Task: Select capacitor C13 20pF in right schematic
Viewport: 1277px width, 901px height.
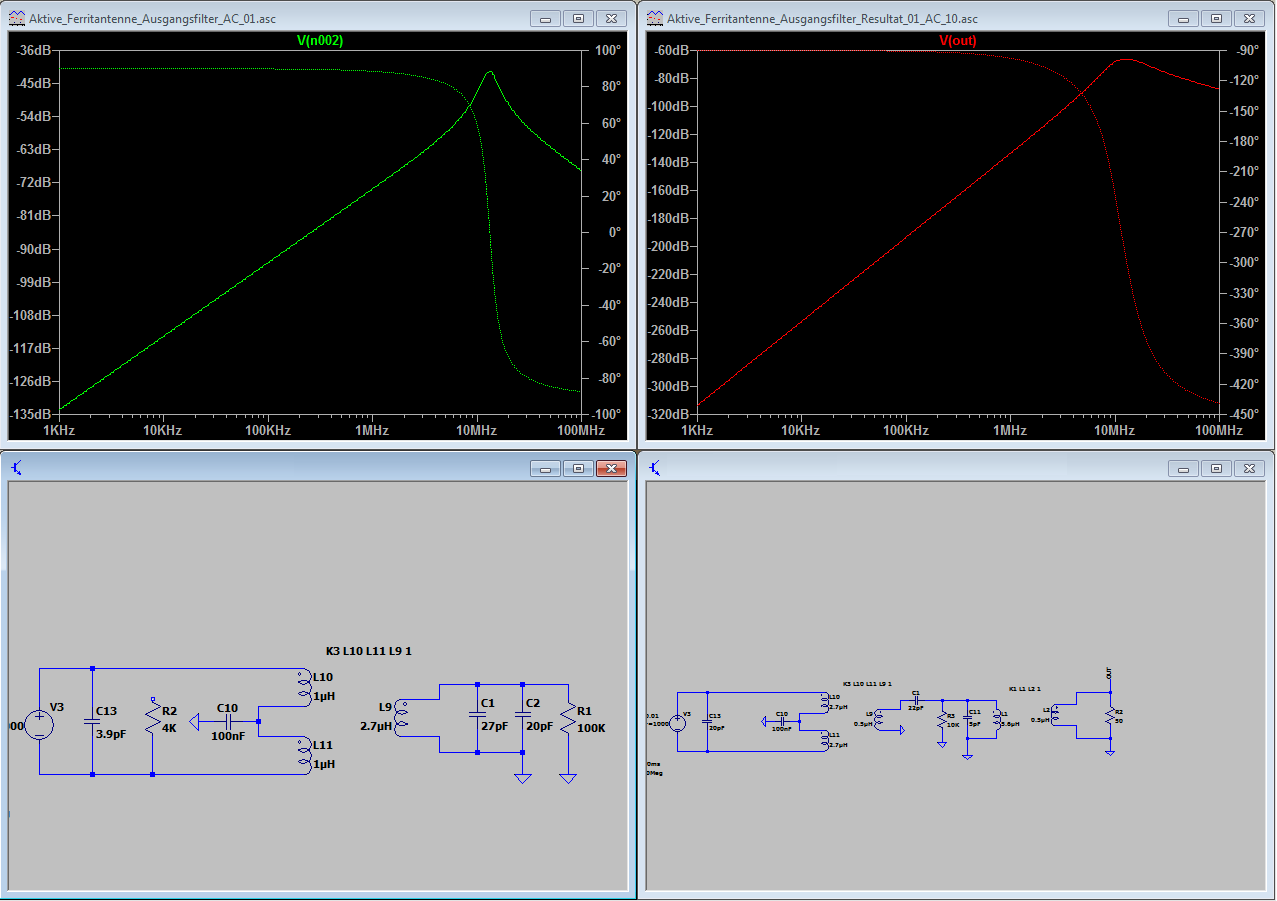Action: coord(708,720)
